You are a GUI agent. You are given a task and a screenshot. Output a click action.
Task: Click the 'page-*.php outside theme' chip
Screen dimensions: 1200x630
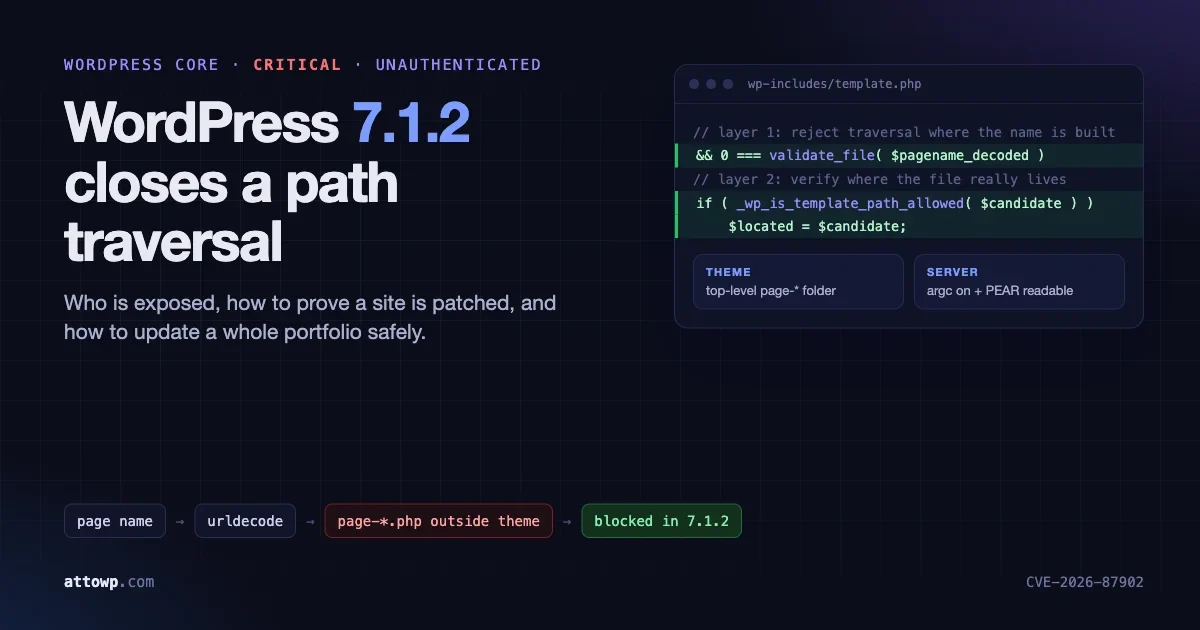point(439,521)
